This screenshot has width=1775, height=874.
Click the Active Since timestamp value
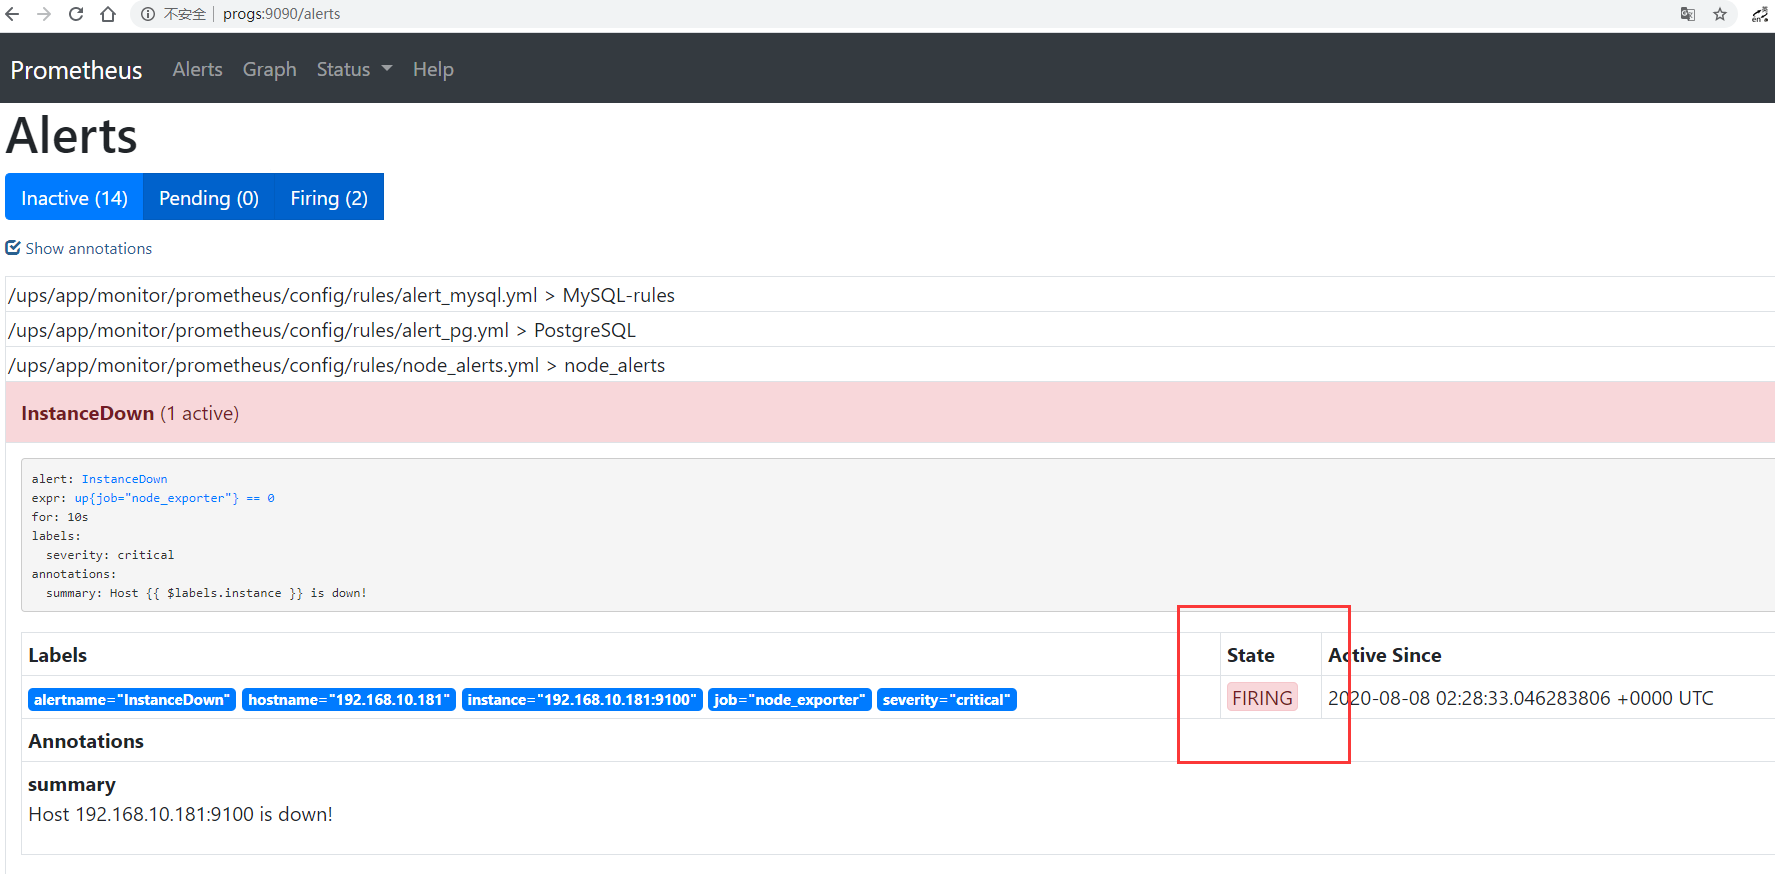click(x=1520, y=698)
